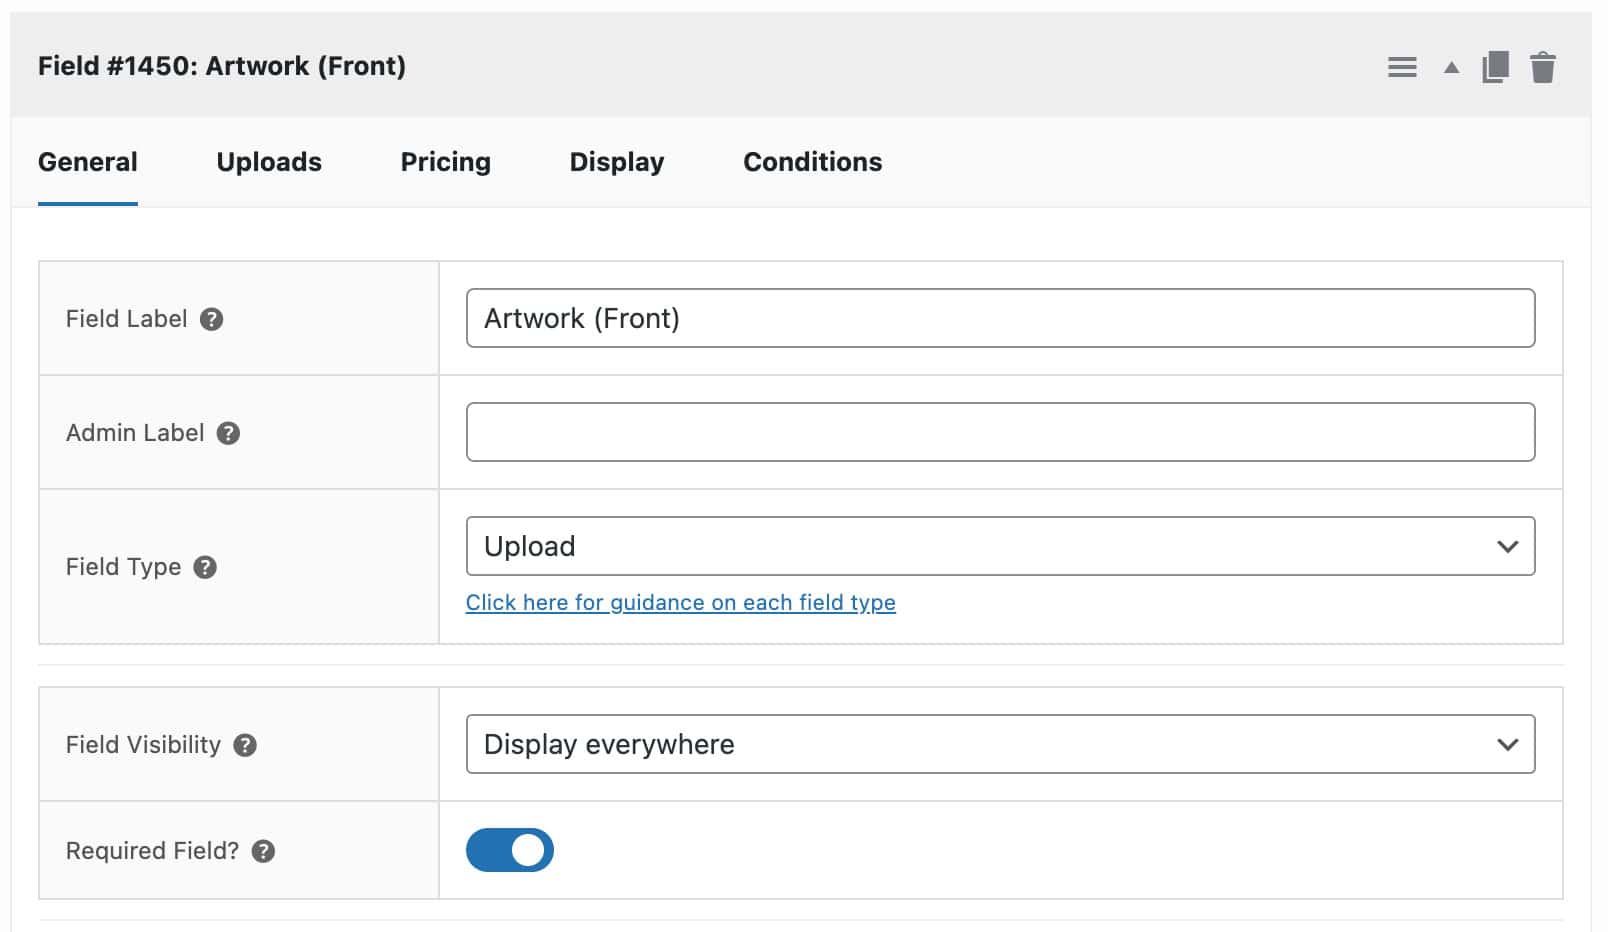Open the Conditions tab
Screen dimensions: 1608x932
click(812, 161)
